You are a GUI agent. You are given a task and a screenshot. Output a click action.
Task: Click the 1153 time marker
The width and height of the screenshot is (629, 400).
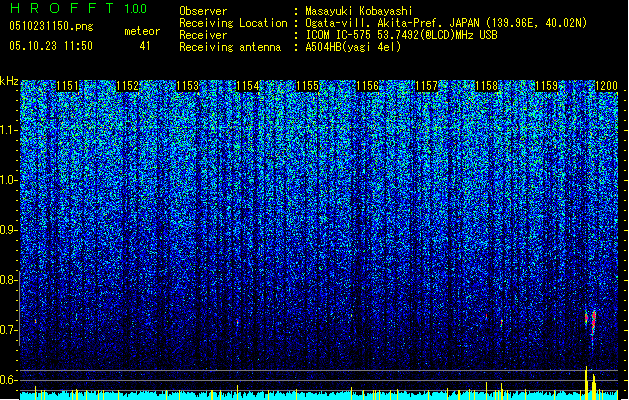(x=187, y=86)
